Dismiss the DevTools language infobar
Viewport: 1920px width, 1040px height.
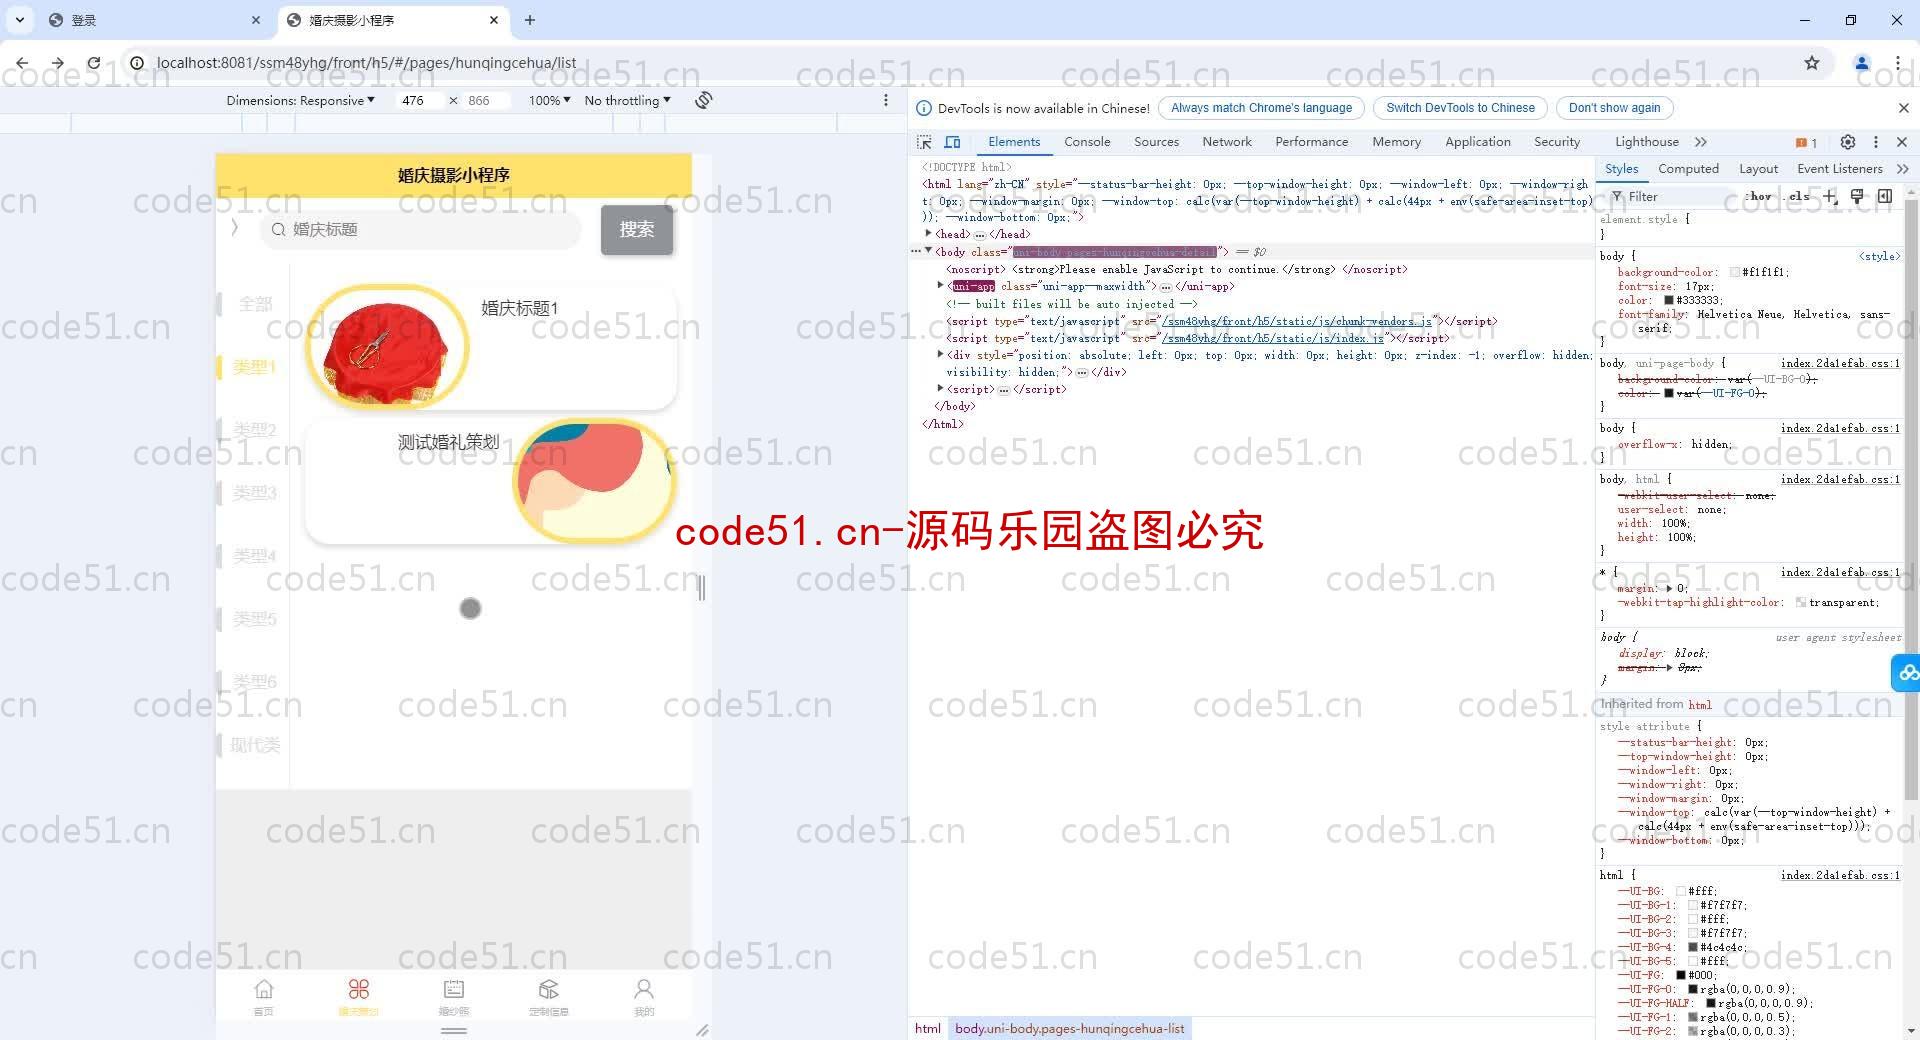1903,108
